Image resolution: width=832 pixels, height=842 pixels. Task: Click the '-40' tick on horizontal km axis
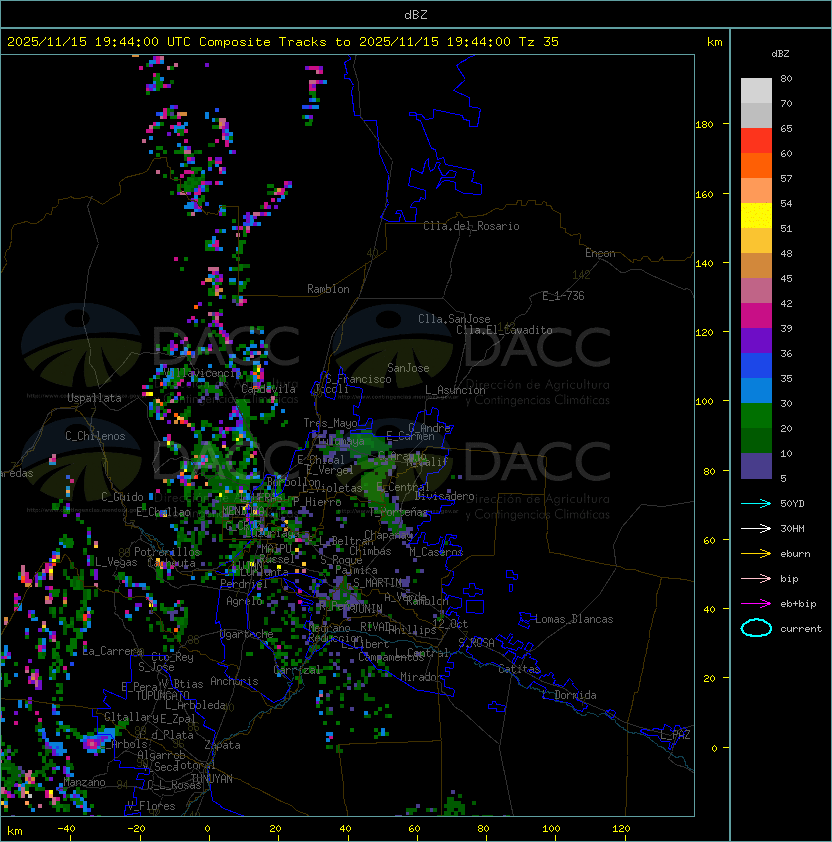click(66, 829)
